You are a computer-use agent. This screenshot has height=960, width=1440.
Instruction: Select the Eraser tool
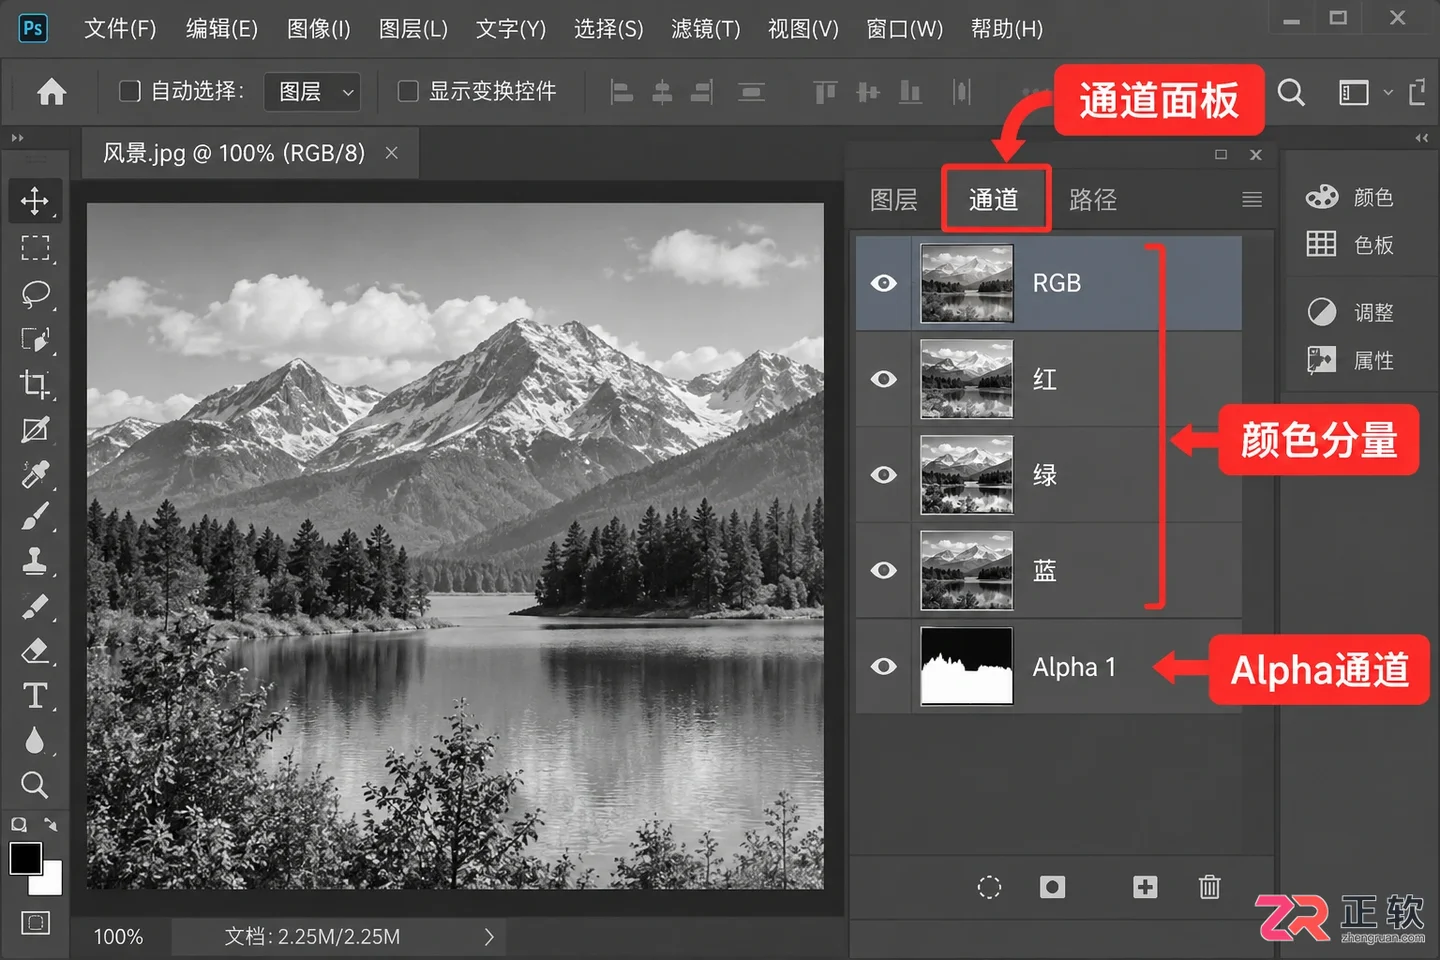pos(35,651)
